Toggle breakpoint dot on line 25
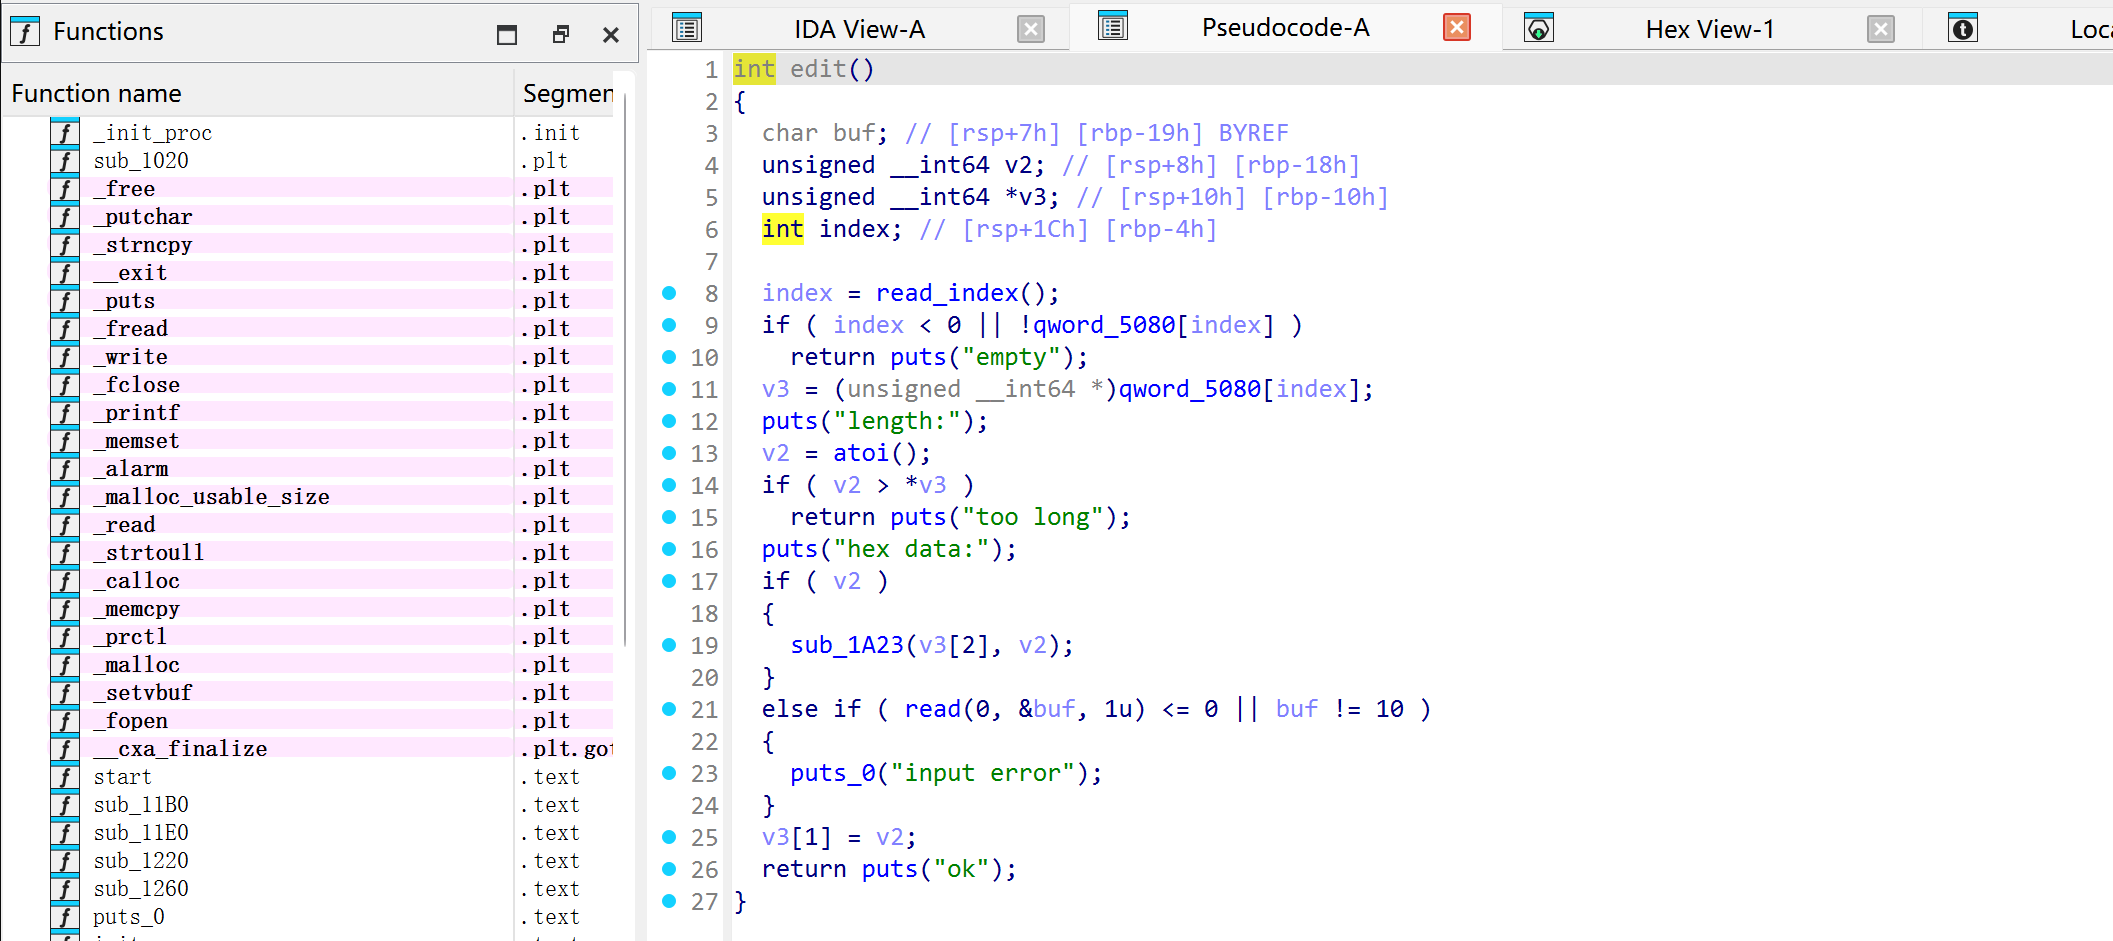Screen dimensions: 2113x941 [669, 837]
